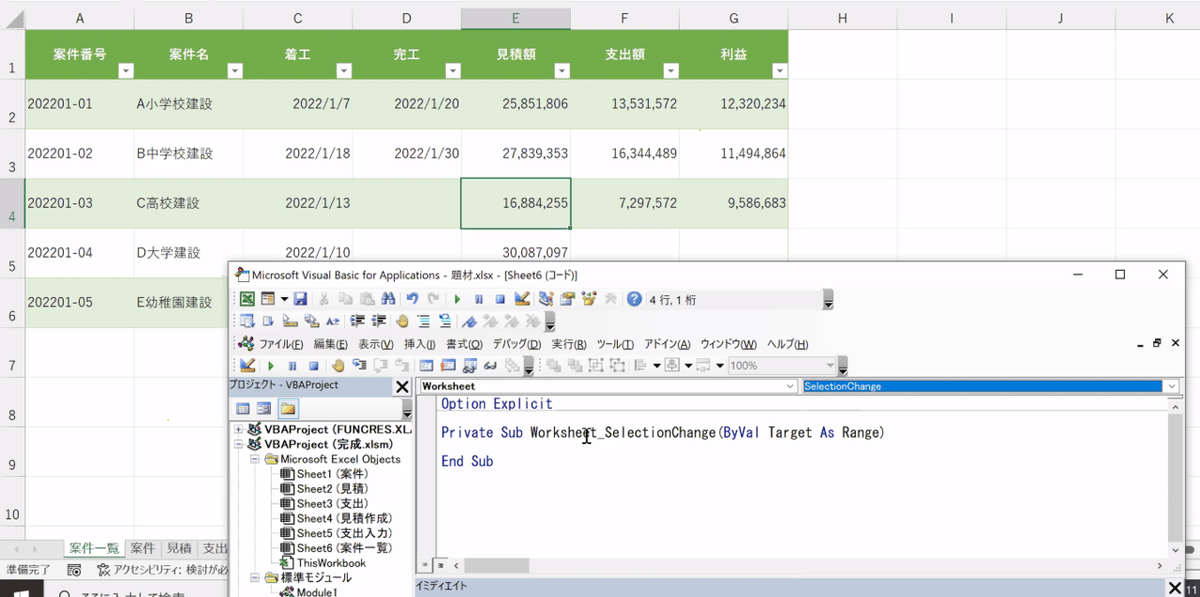The height and width of the screenshot is (597, 1200).
Task: Switch to Full Module View at code pane bottom
Action: (x=440, y=565)
